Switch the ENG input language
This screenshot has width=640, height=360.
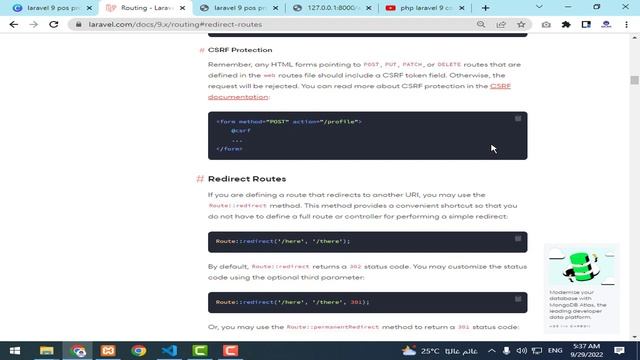555,351
